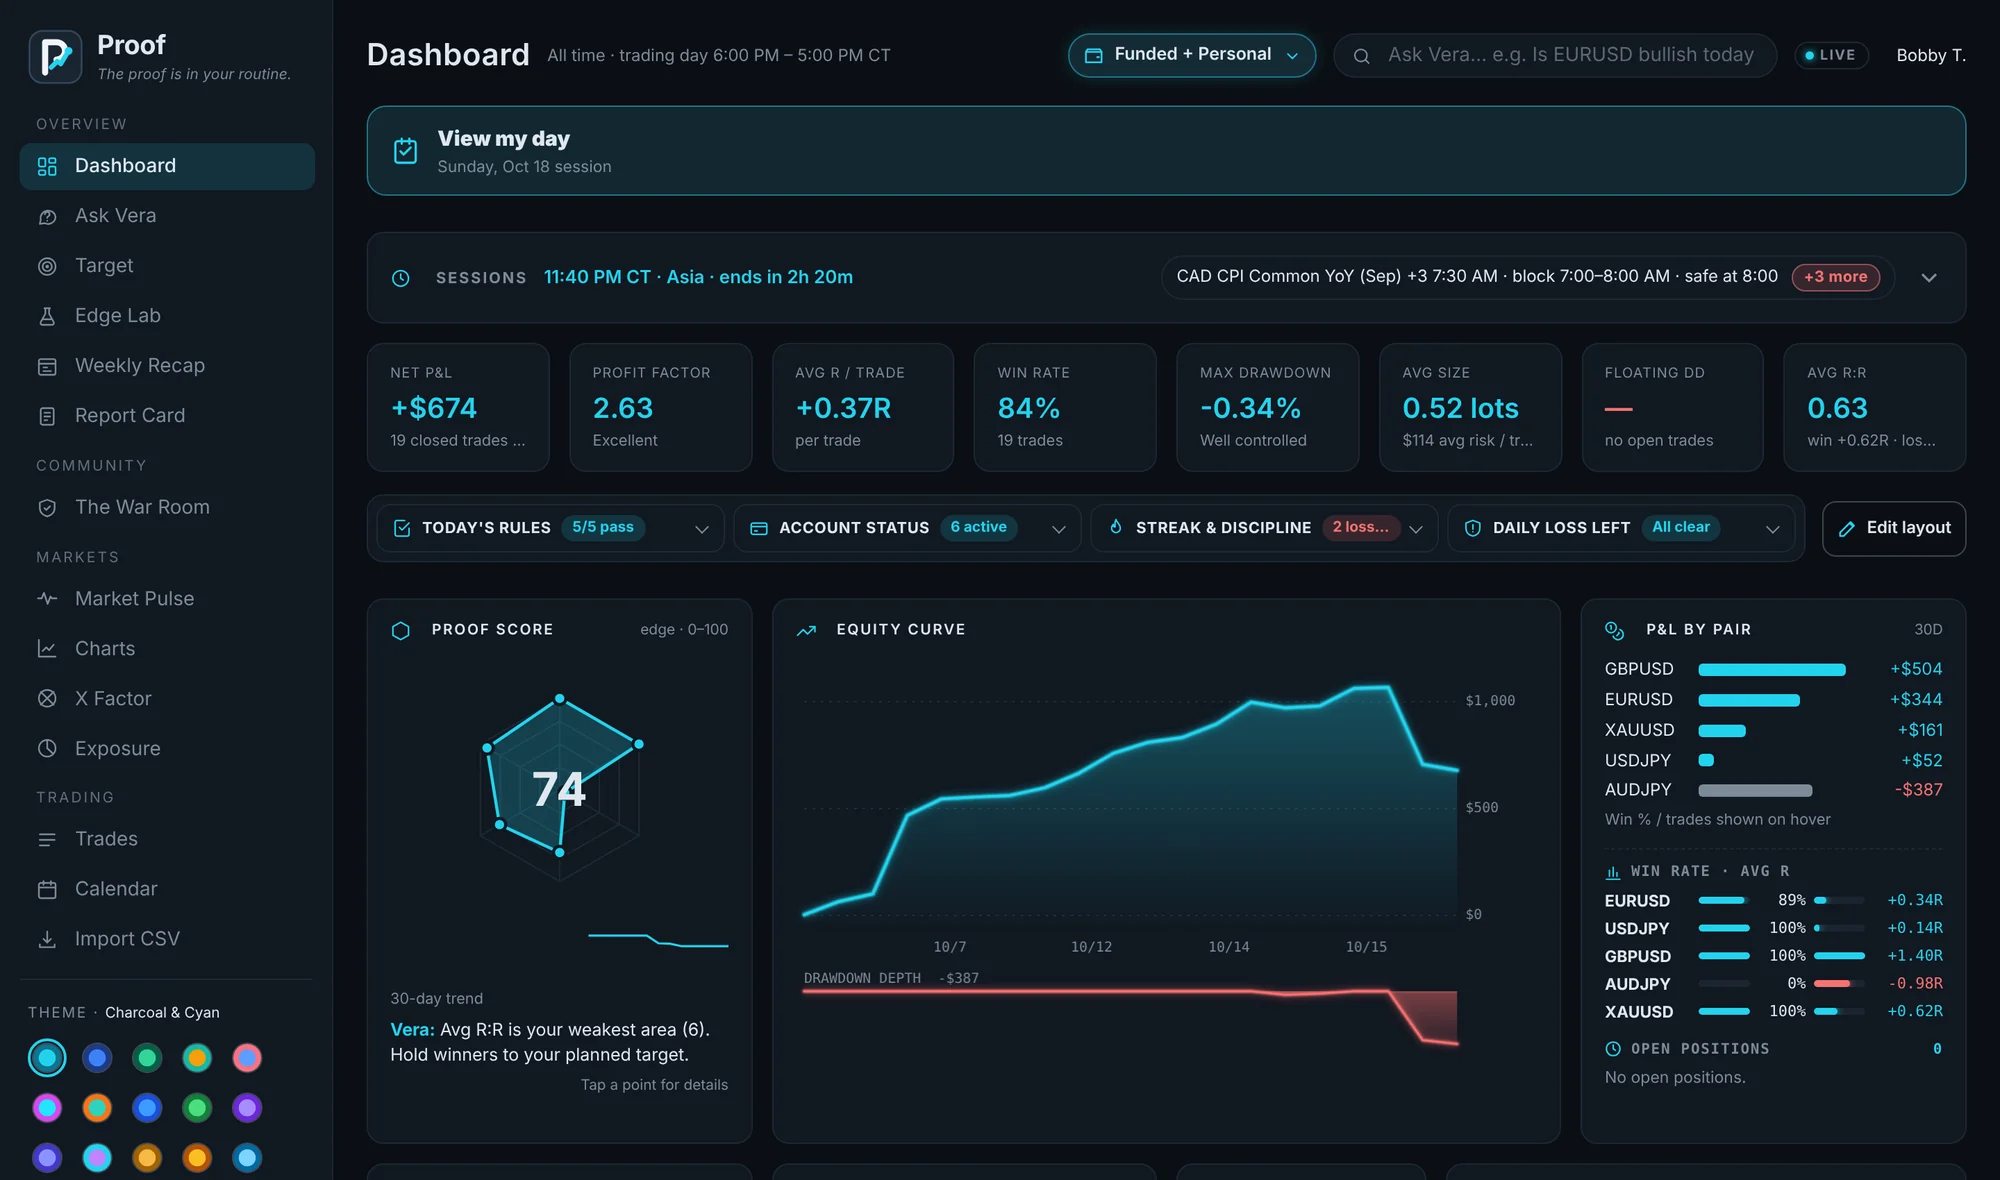Click the Target bullseye icon
Viewport: 2000px width, 1180px height.
pos(47,266)
